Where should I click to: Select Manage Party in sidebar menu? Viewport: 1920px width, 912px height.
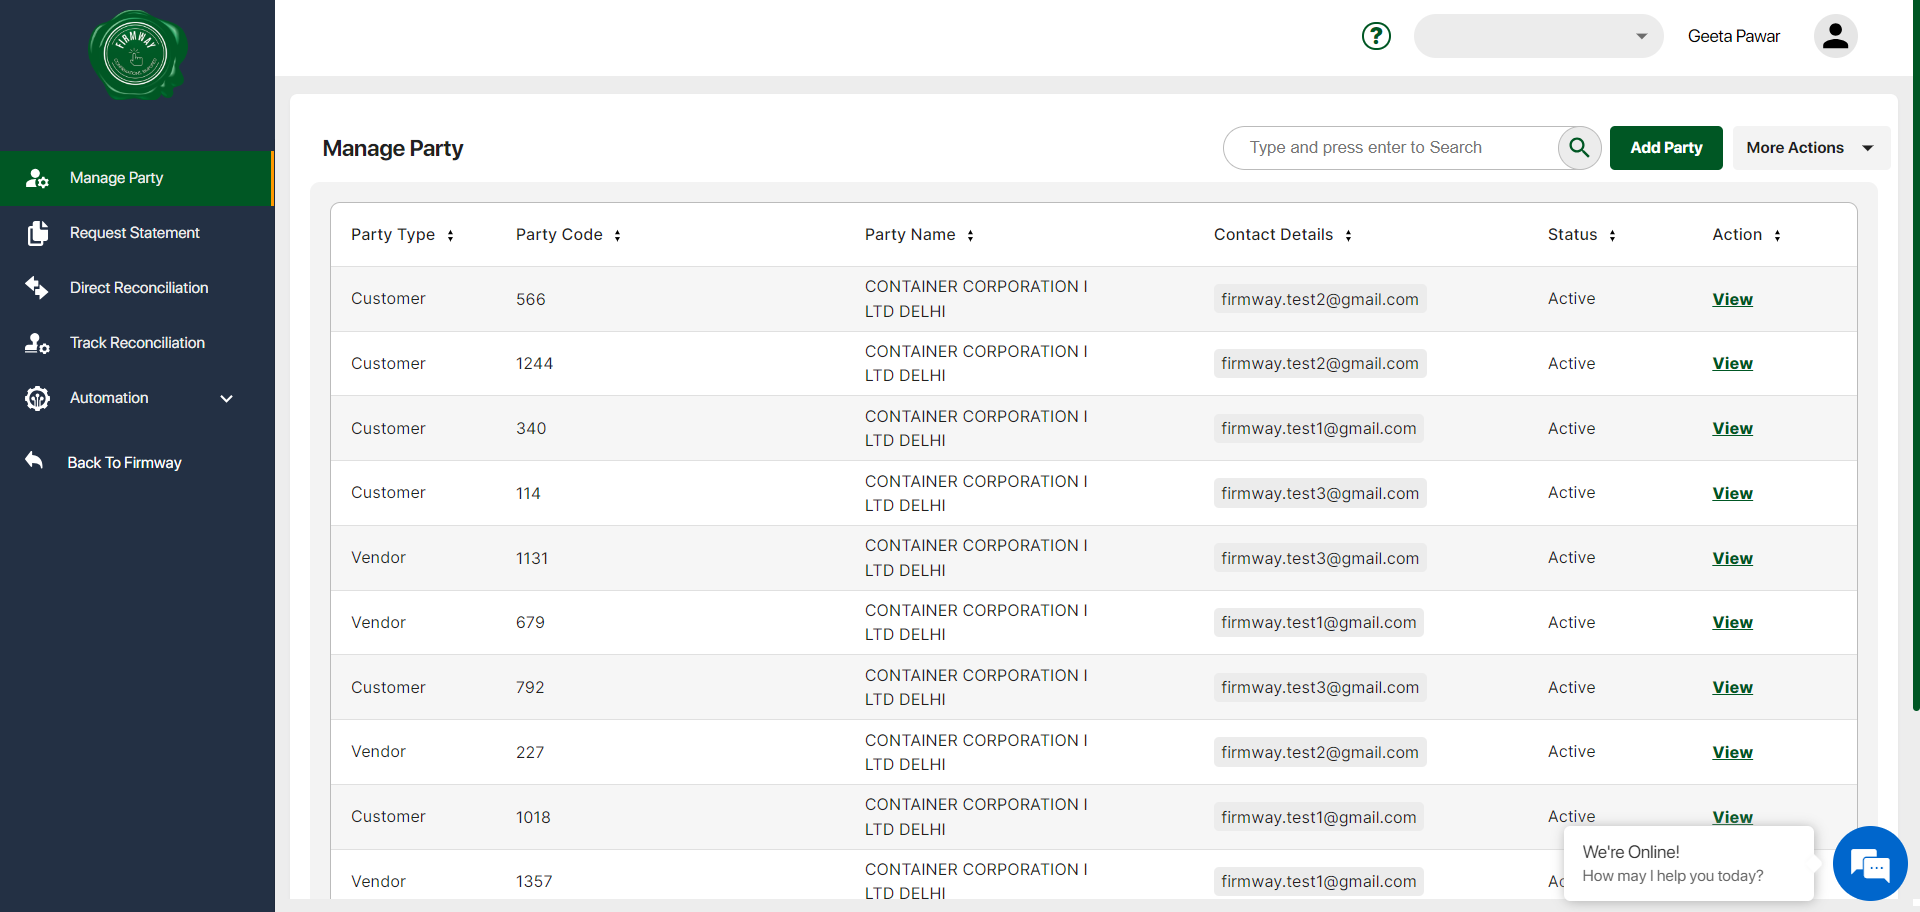click(116, 178)
